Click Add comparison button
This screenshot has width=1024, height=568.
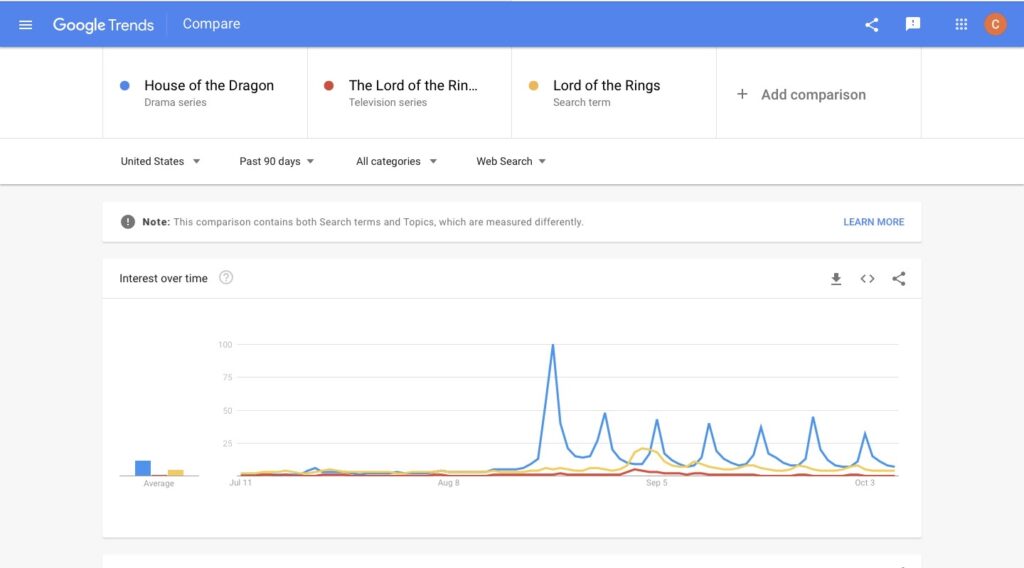point(801,95)
